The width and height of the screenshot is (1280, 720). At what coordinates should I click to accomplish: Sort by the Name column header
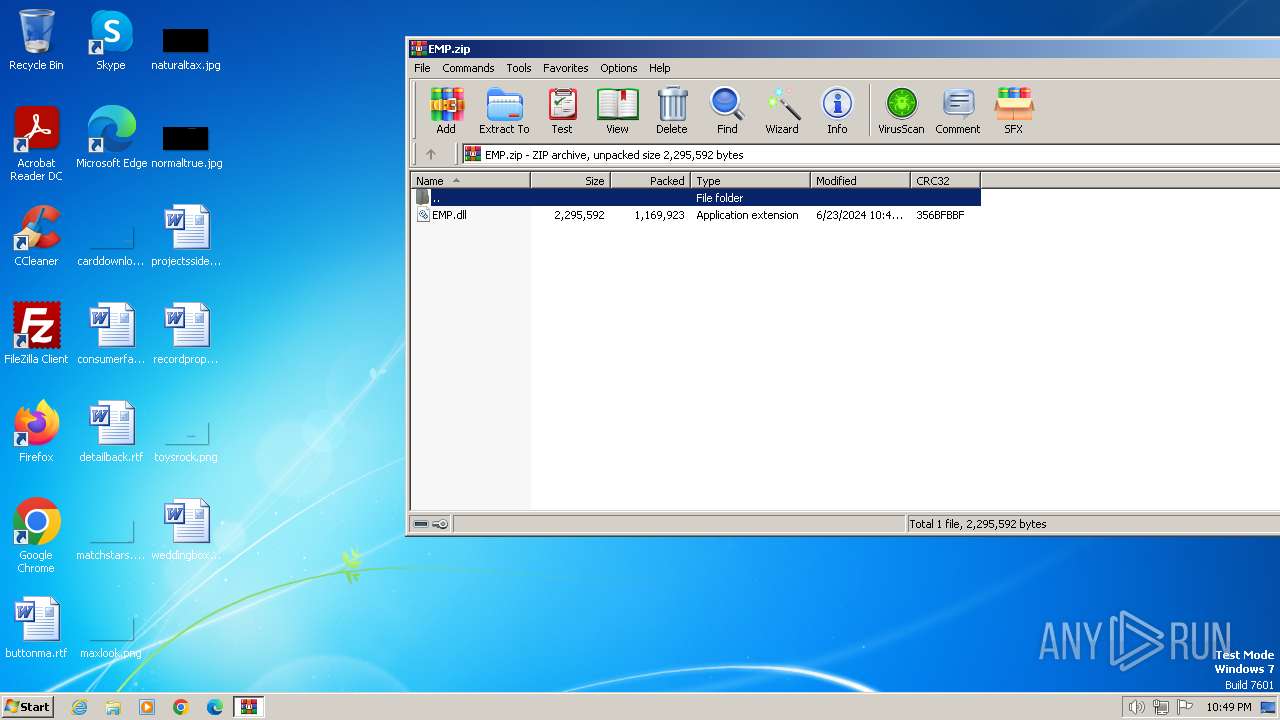[x=470, y=181]
